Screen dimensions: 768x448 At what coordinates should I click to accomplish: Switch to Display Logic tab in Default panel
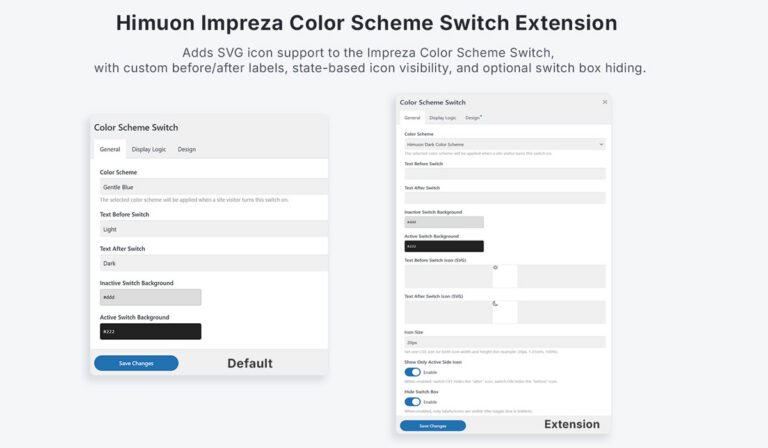click(x=149, y=149)
